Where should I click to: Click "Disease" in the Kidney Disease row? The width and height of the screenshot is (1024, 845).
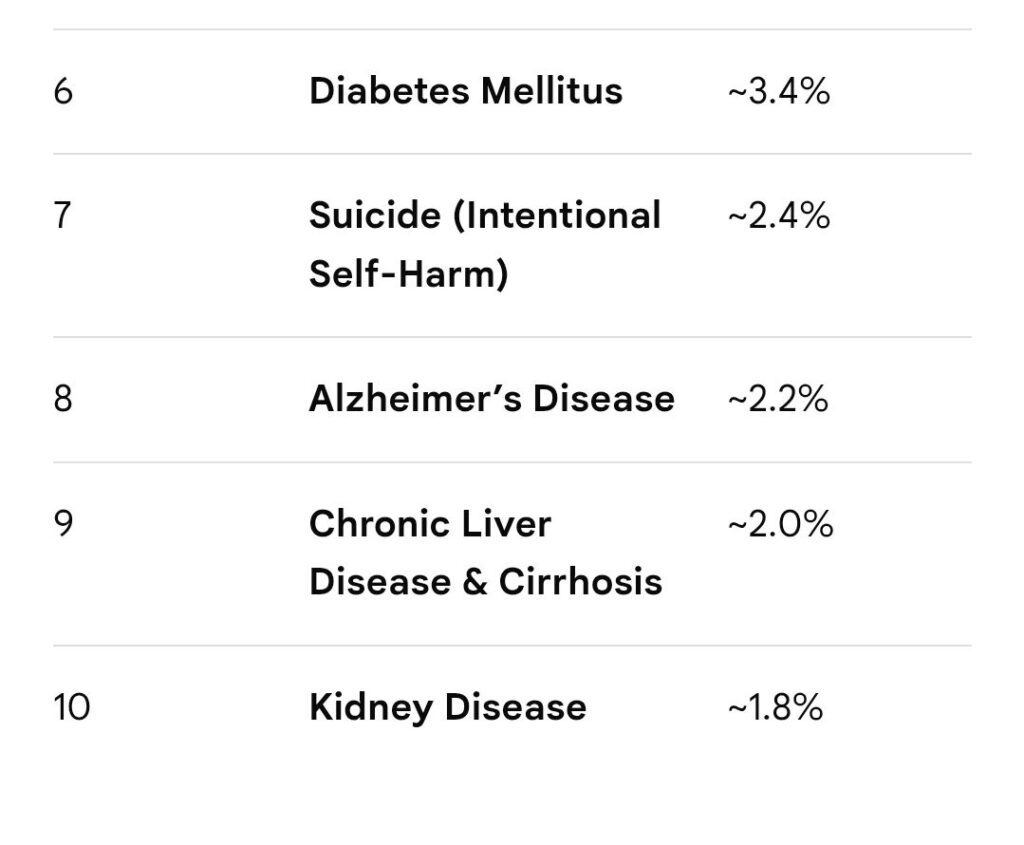pos(515,708)
